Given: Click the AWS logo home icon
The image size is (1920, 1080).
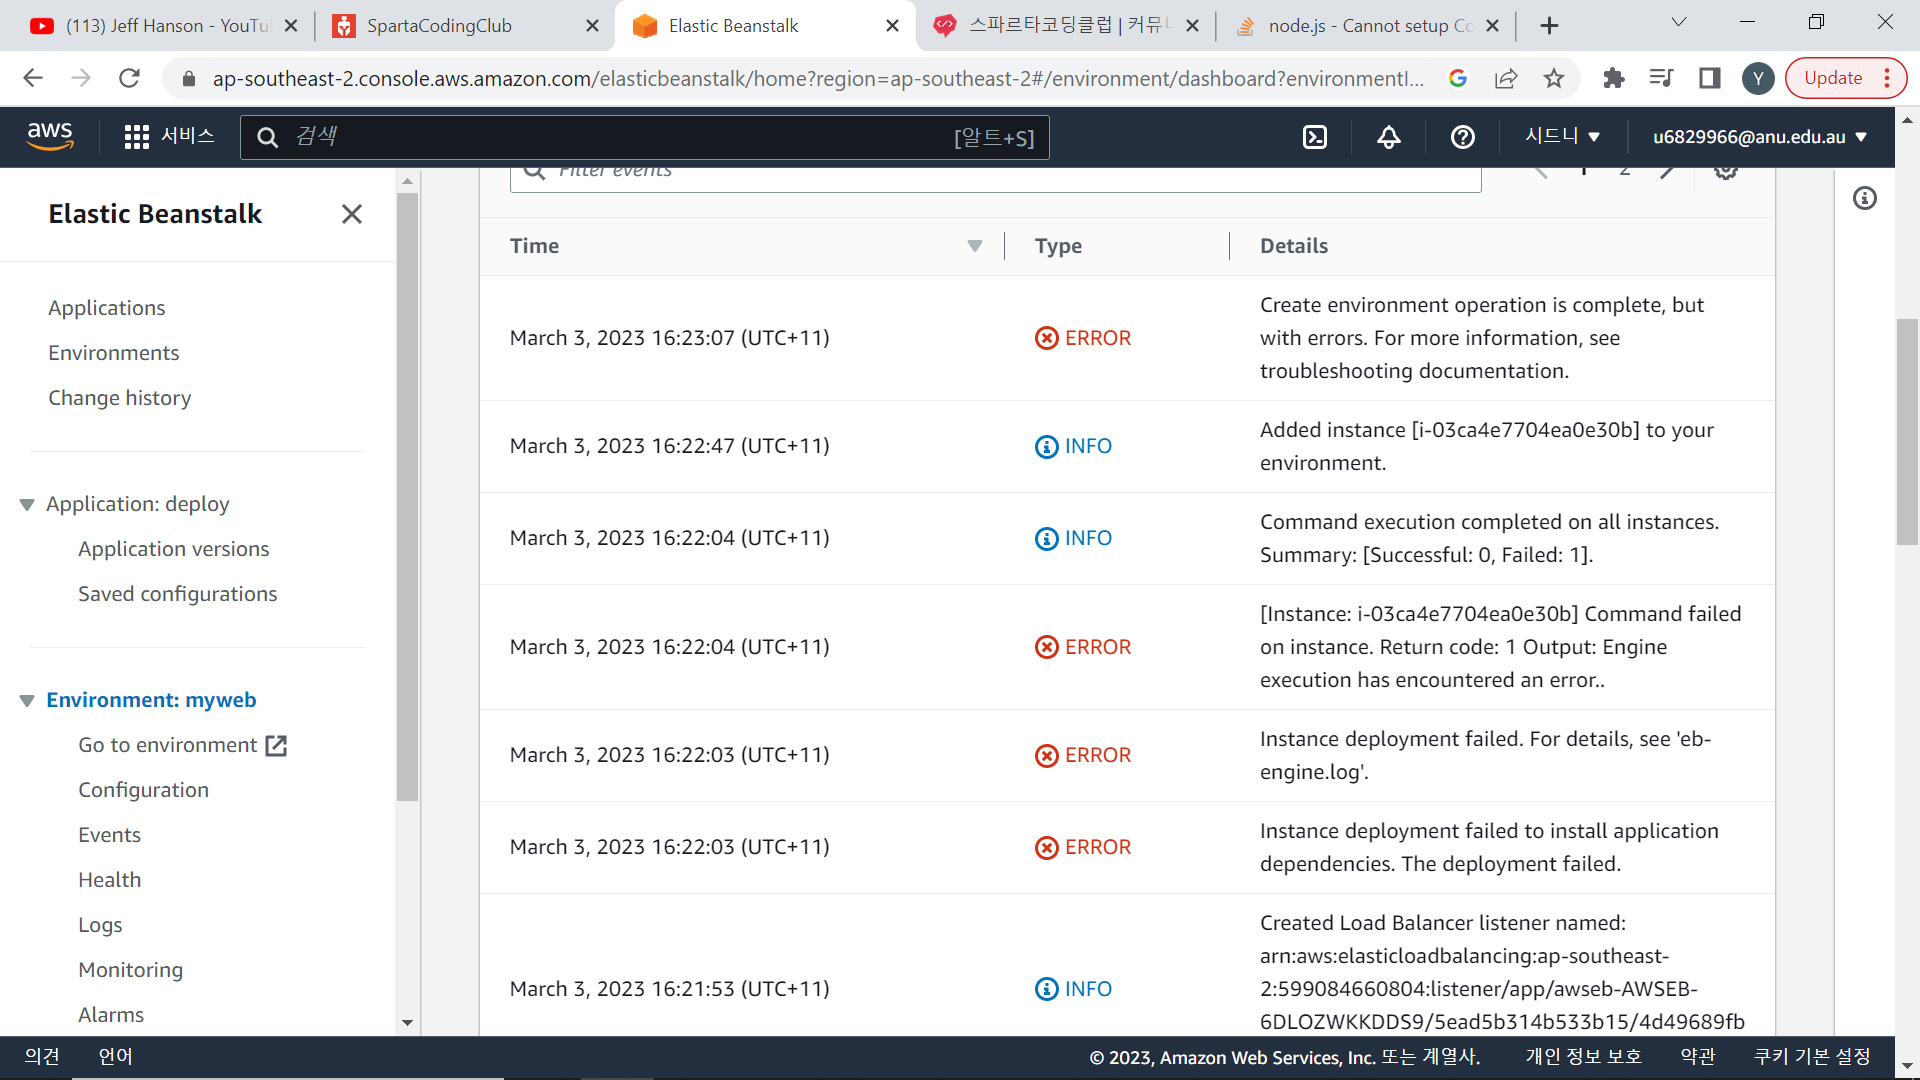Looking at the screenshot, I should point(50,136).
